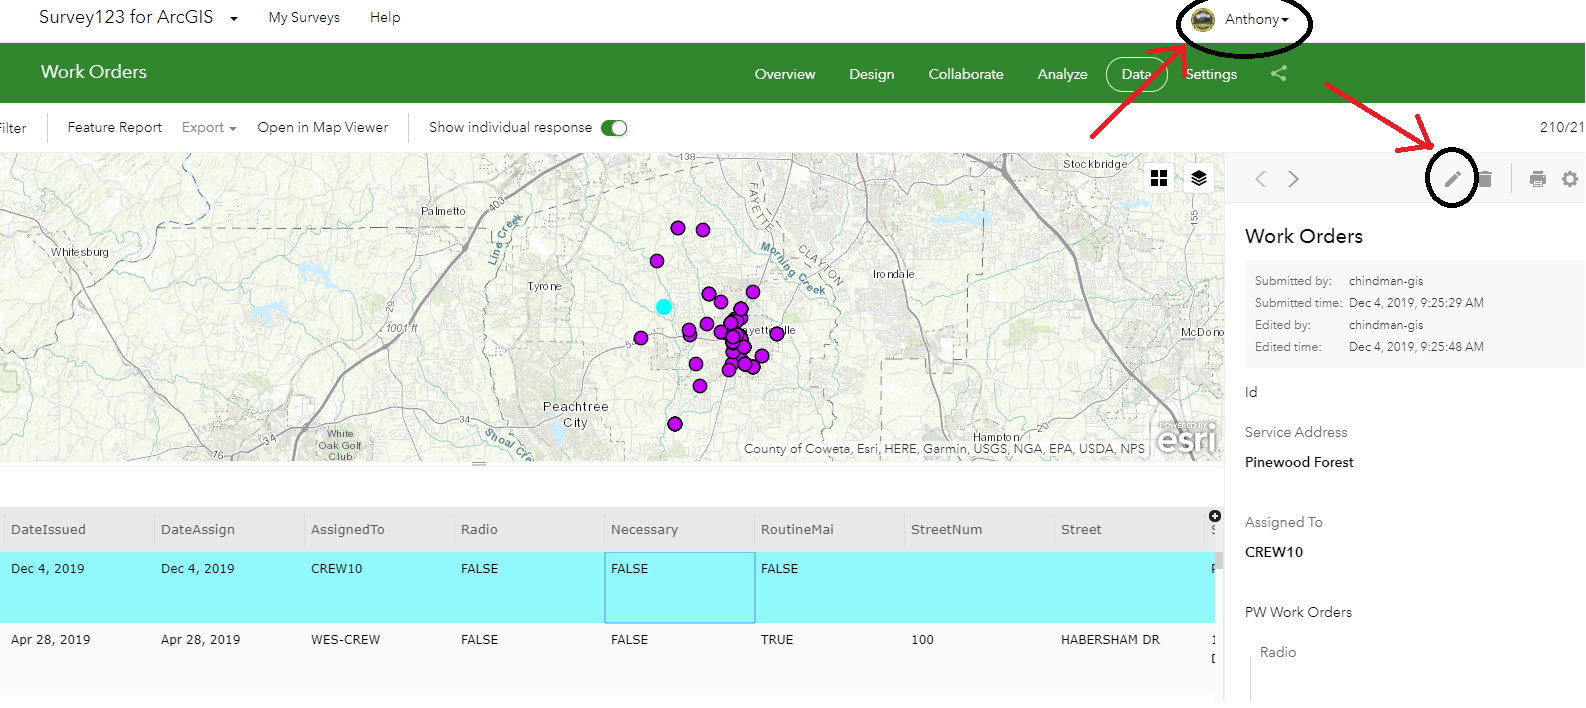Open the Export dropdown

point(209,127)
